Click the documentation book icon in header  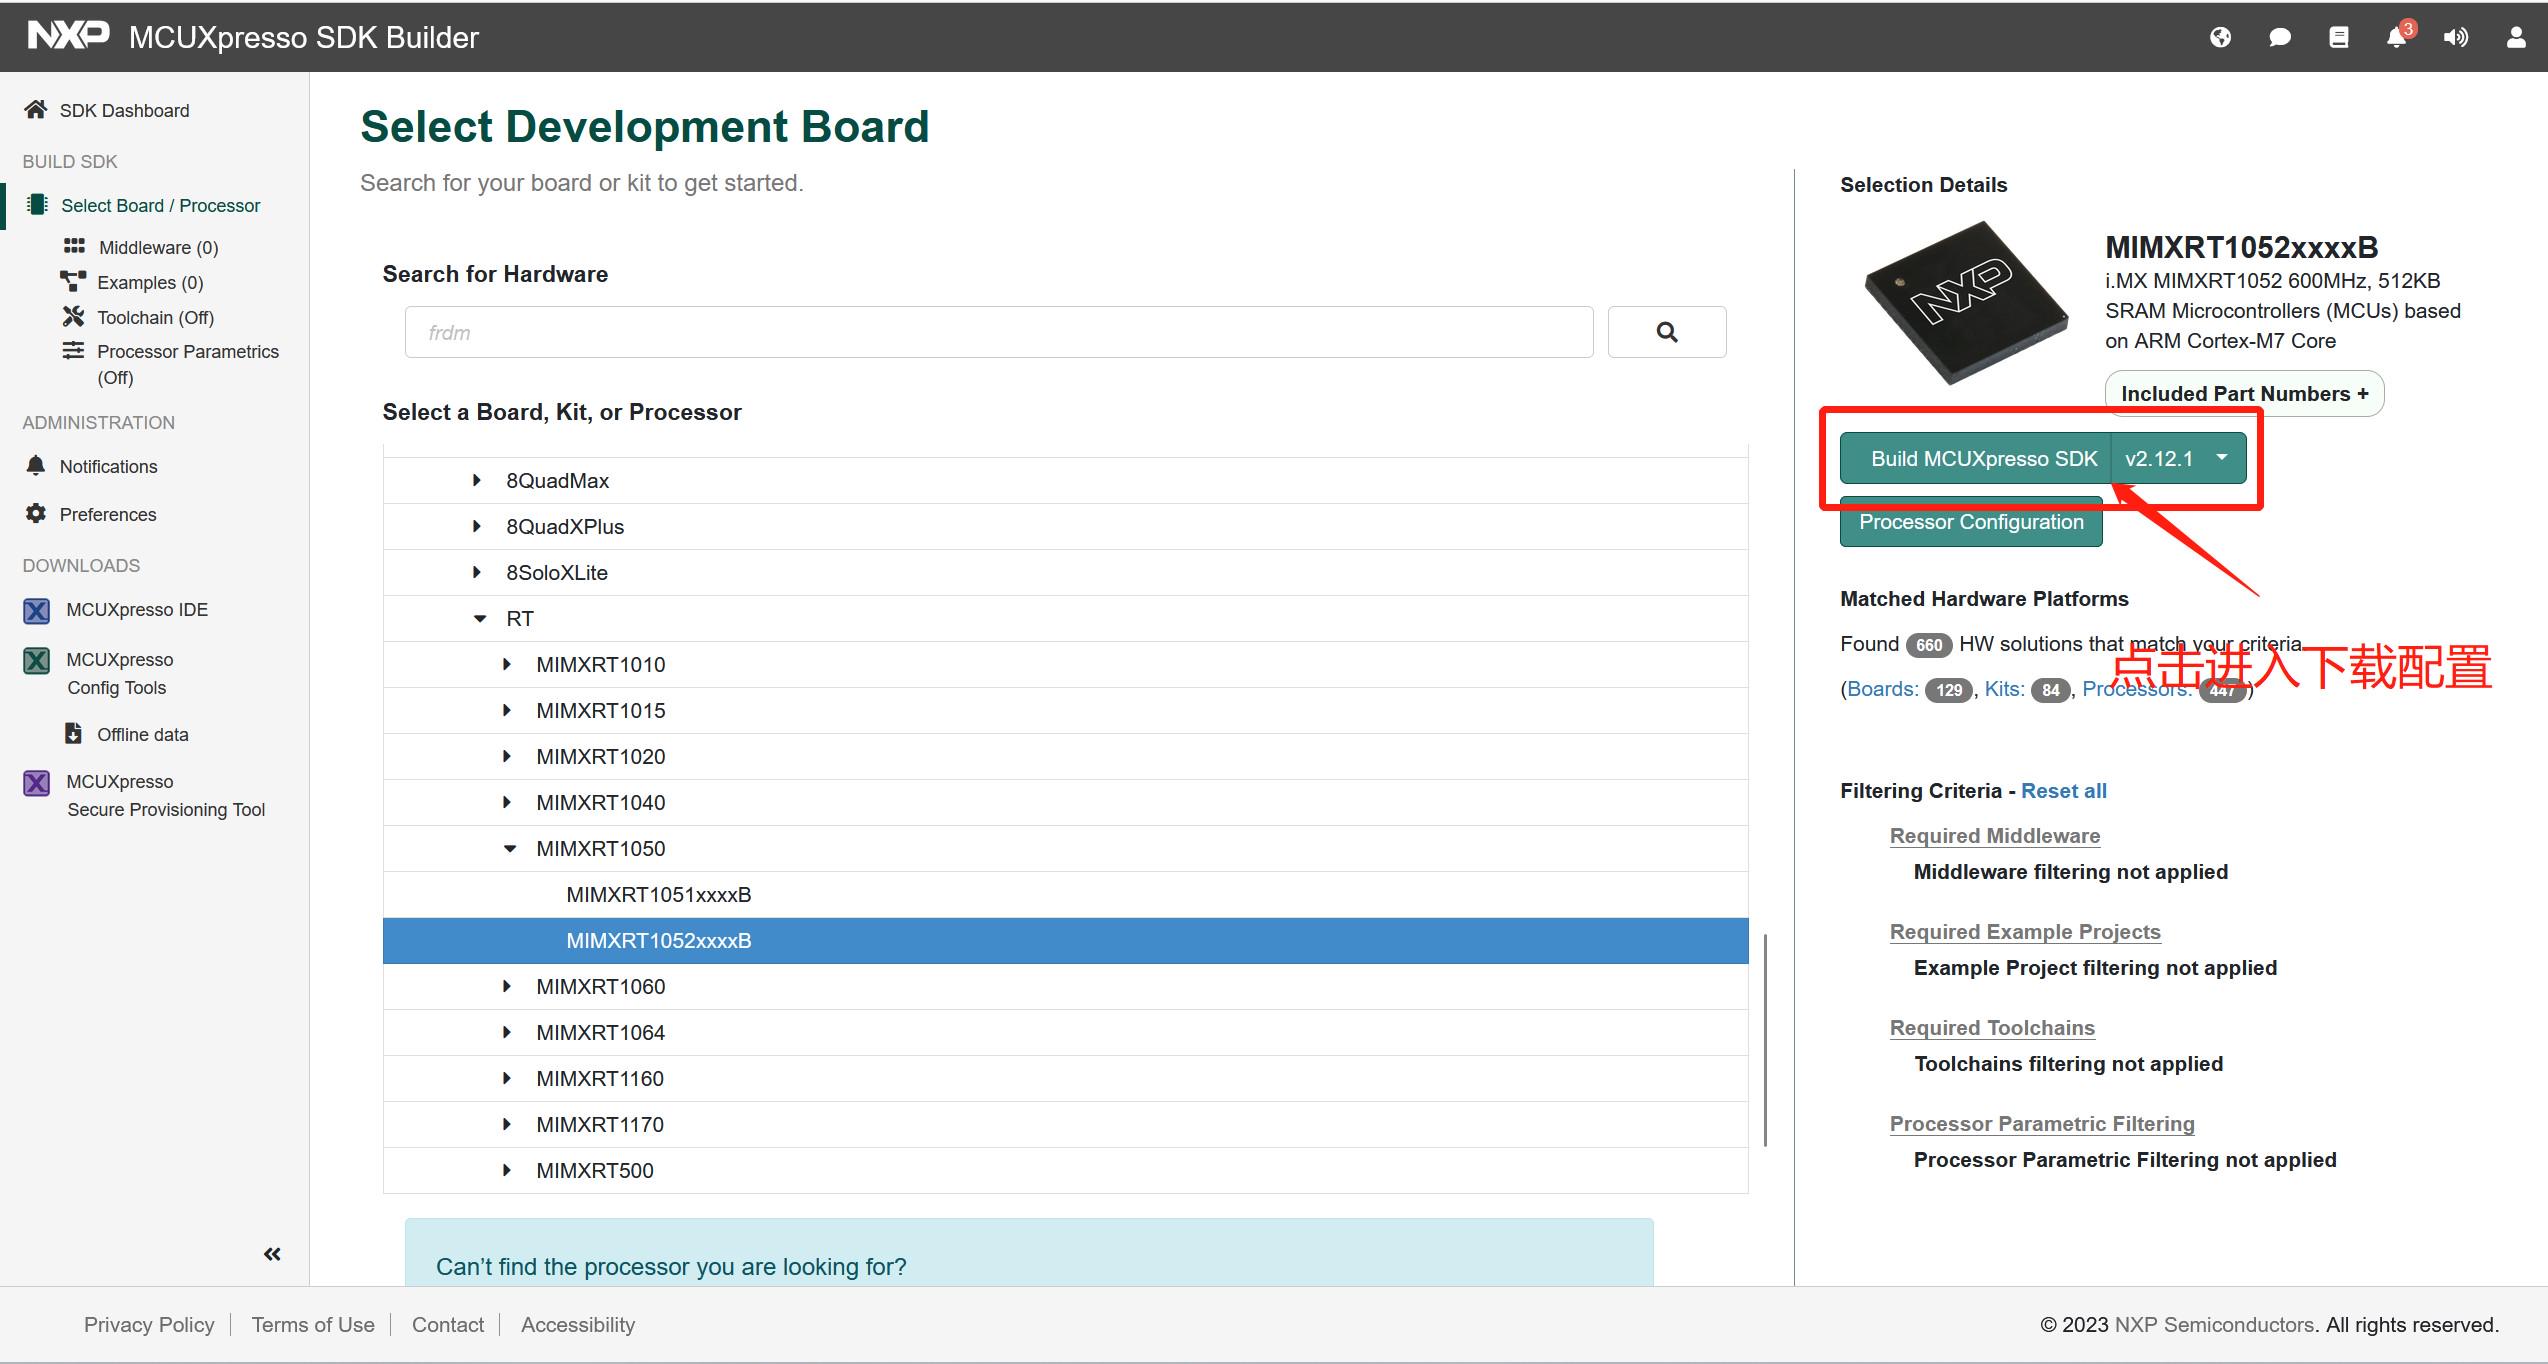pos(2338,37)
